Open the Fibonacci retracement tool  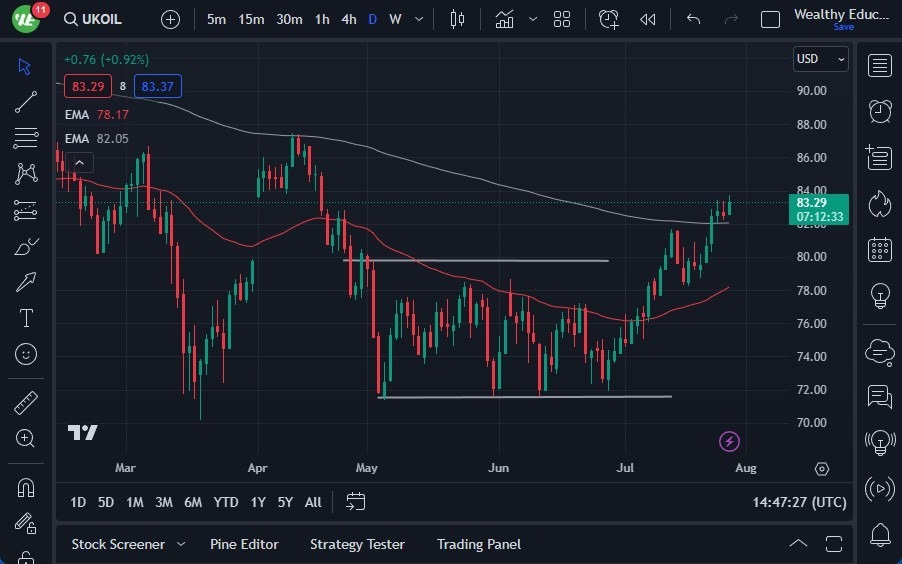26,137
